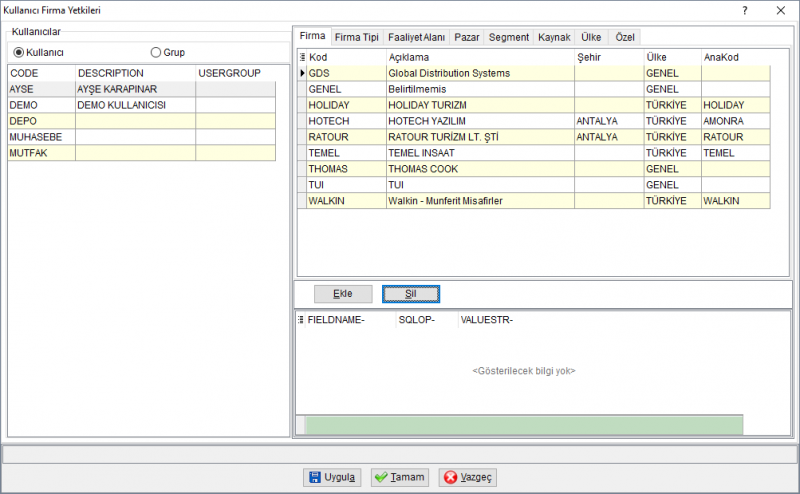
Task: Click the green bar below the filter grid
Action: point(524,425)
